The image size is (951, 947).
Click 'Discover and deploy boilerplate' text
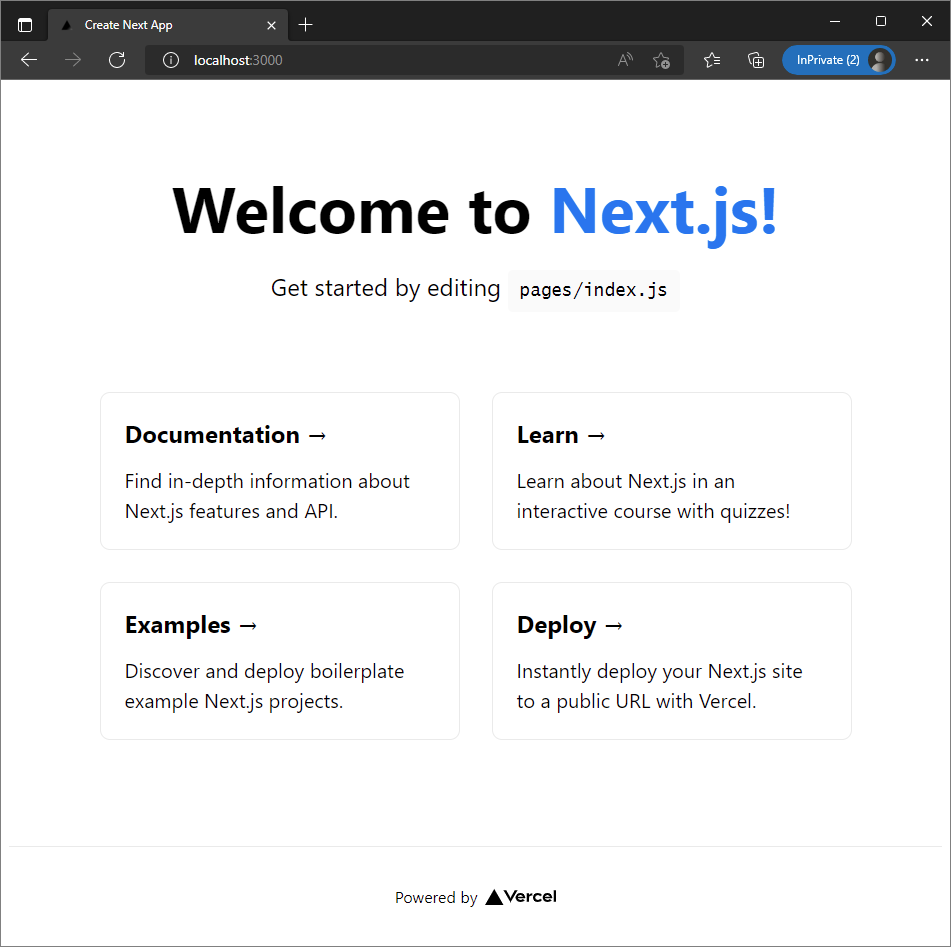(x=264, y=671)
